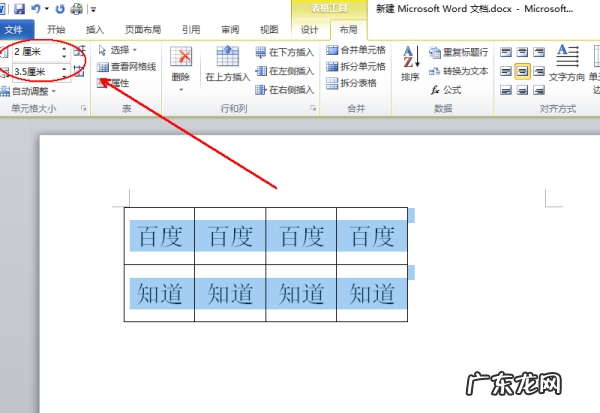This screenshot has height=413, width=600.
Task: Click 在左侧插入
Action: (x=285, y=71)
